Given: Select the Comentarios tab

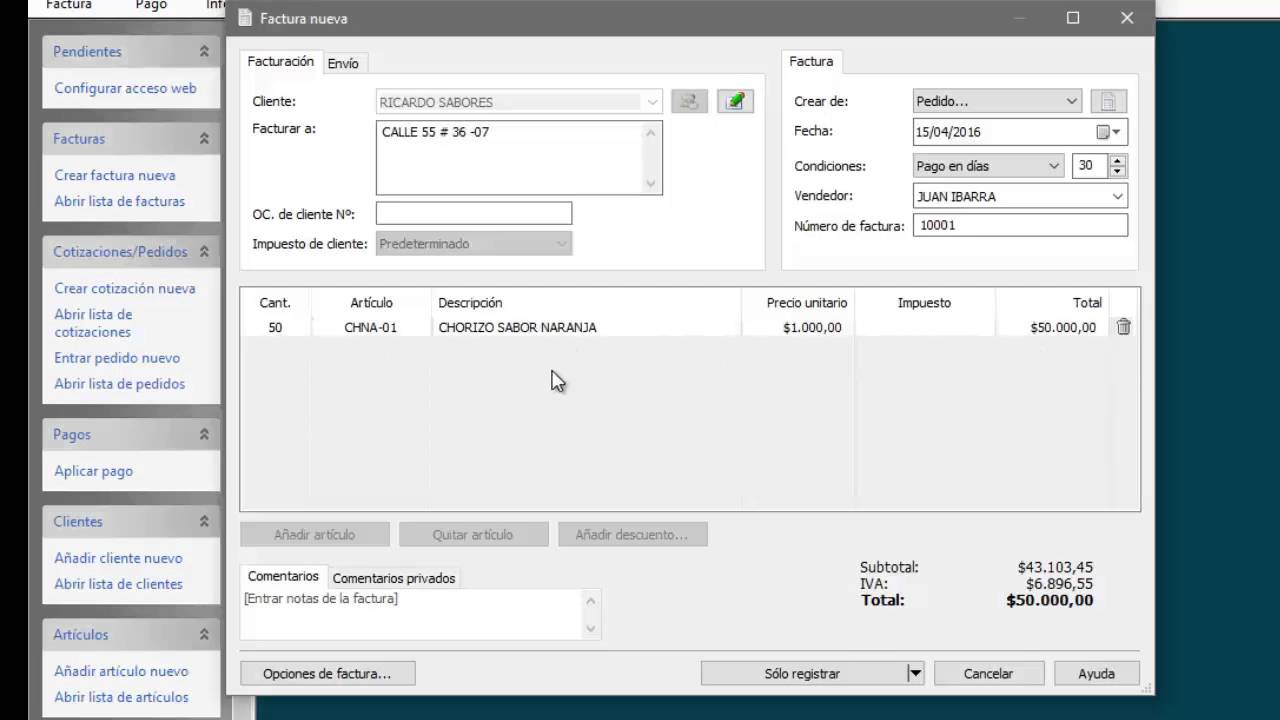Looking at the screenshot, I should pyautogui.click(x=283, y=576).
